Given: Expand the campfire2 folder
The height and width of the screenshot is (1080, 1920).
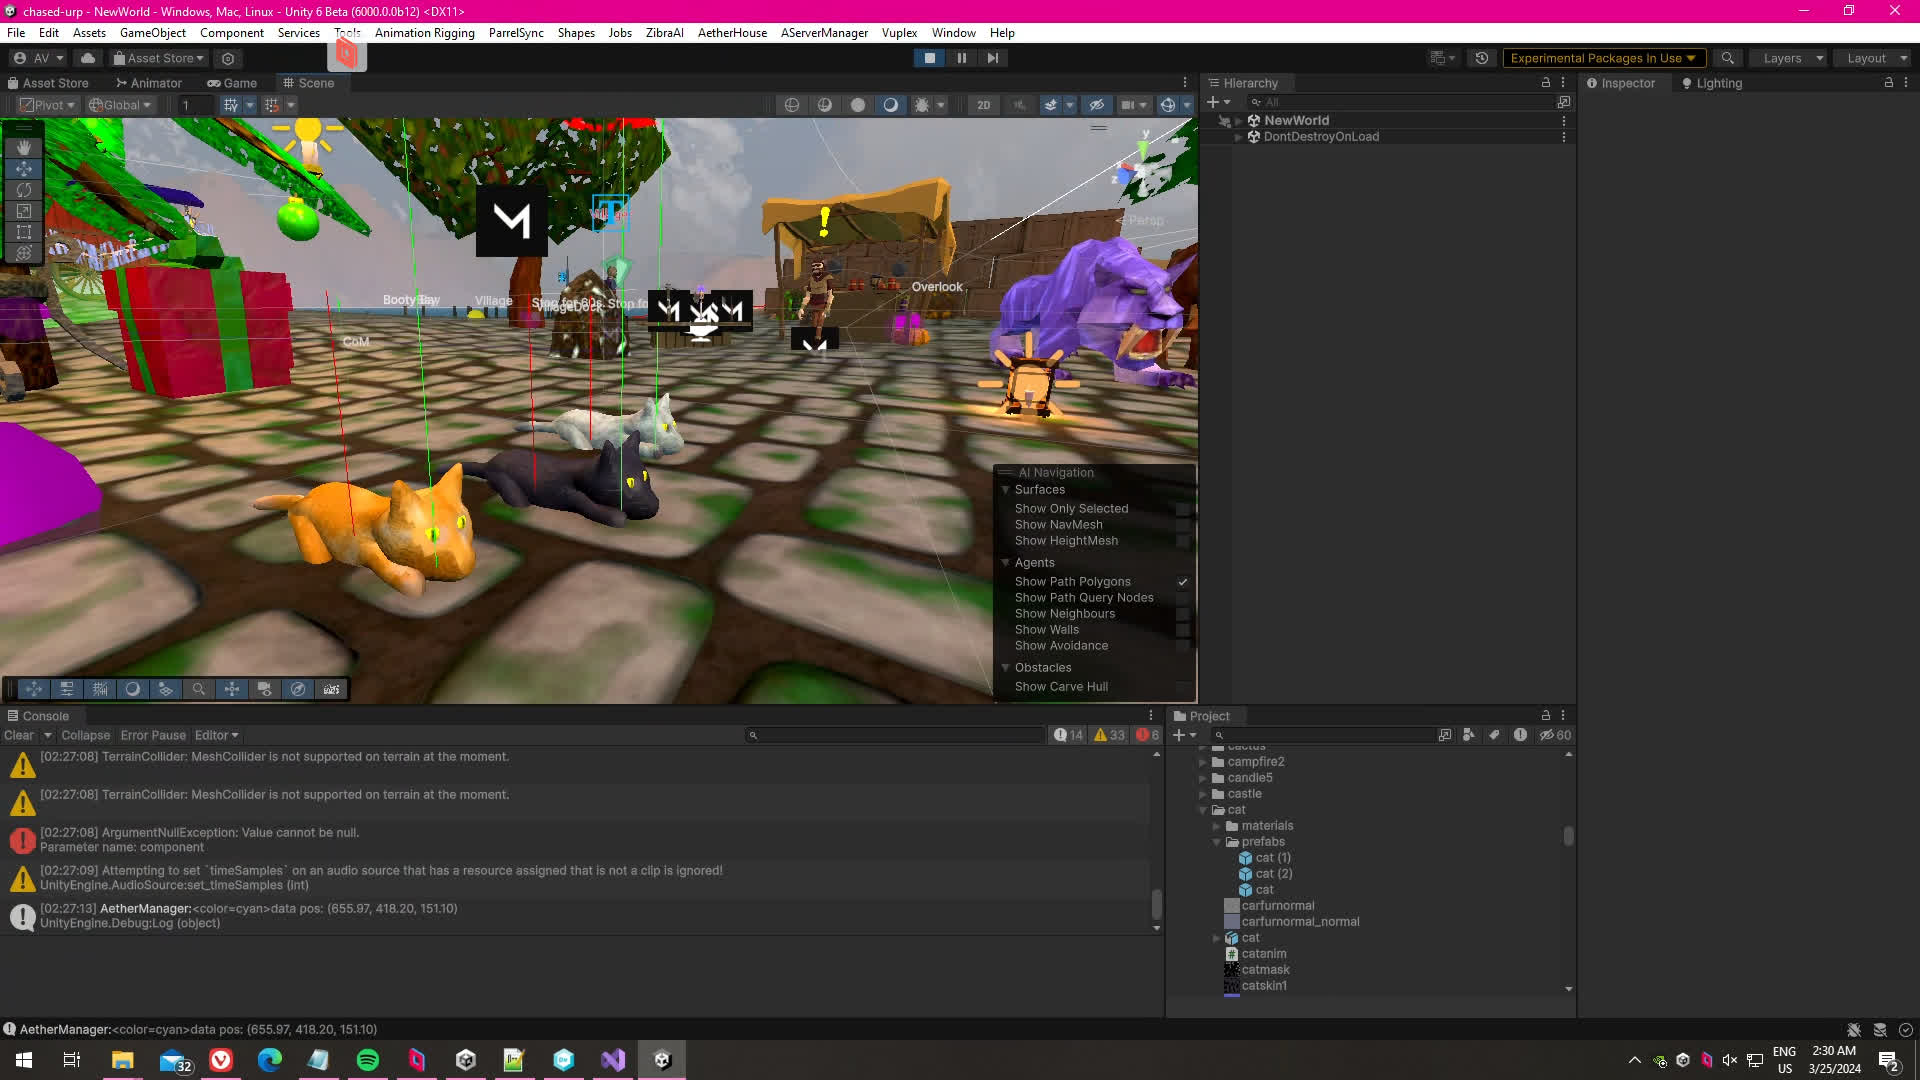Looking at the screenshot, I should pos(1203,762).
